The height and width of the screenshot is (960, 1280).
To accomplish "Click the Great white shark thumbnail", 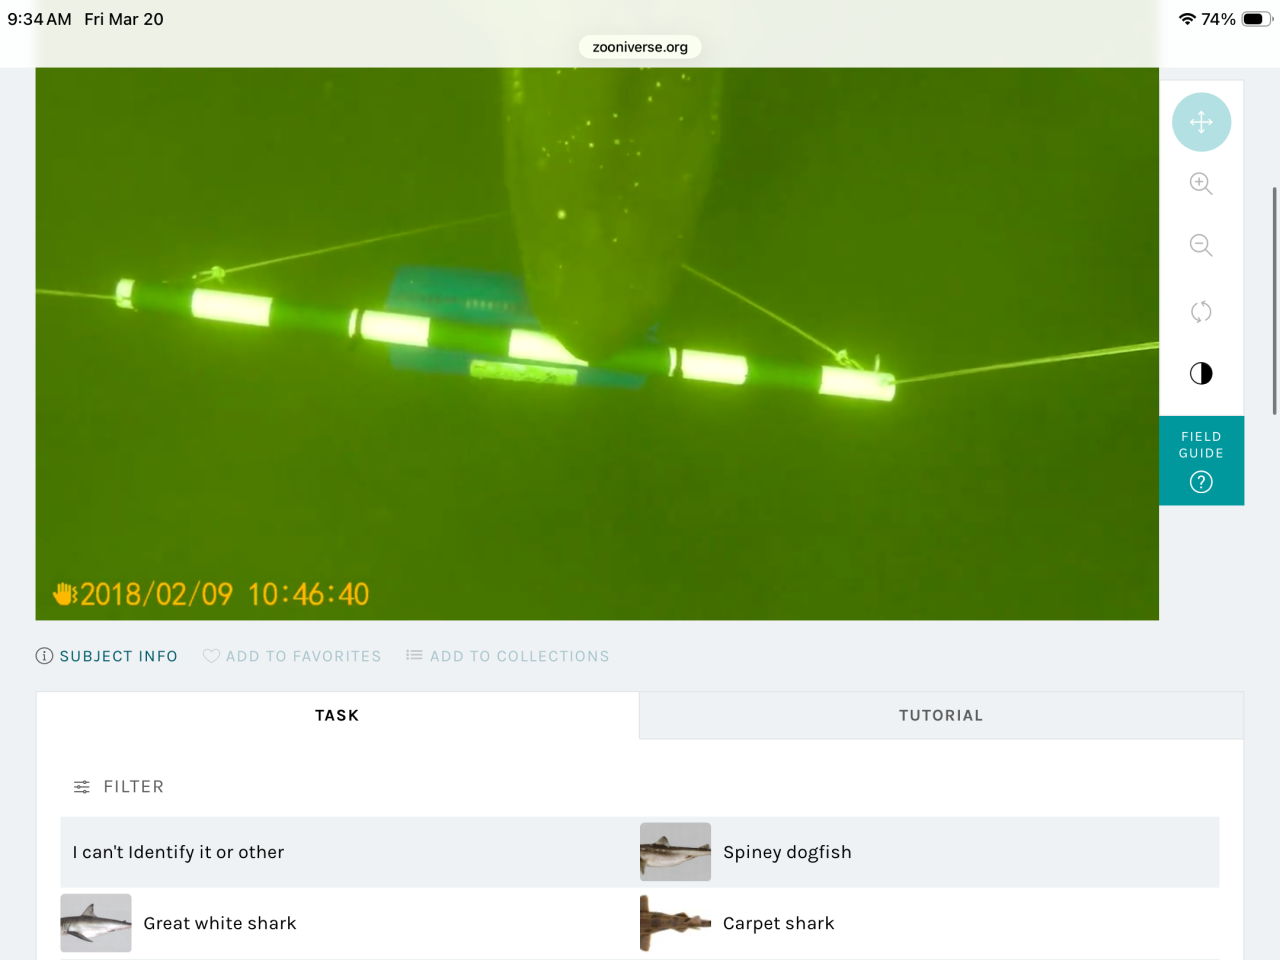I will 96,923.
